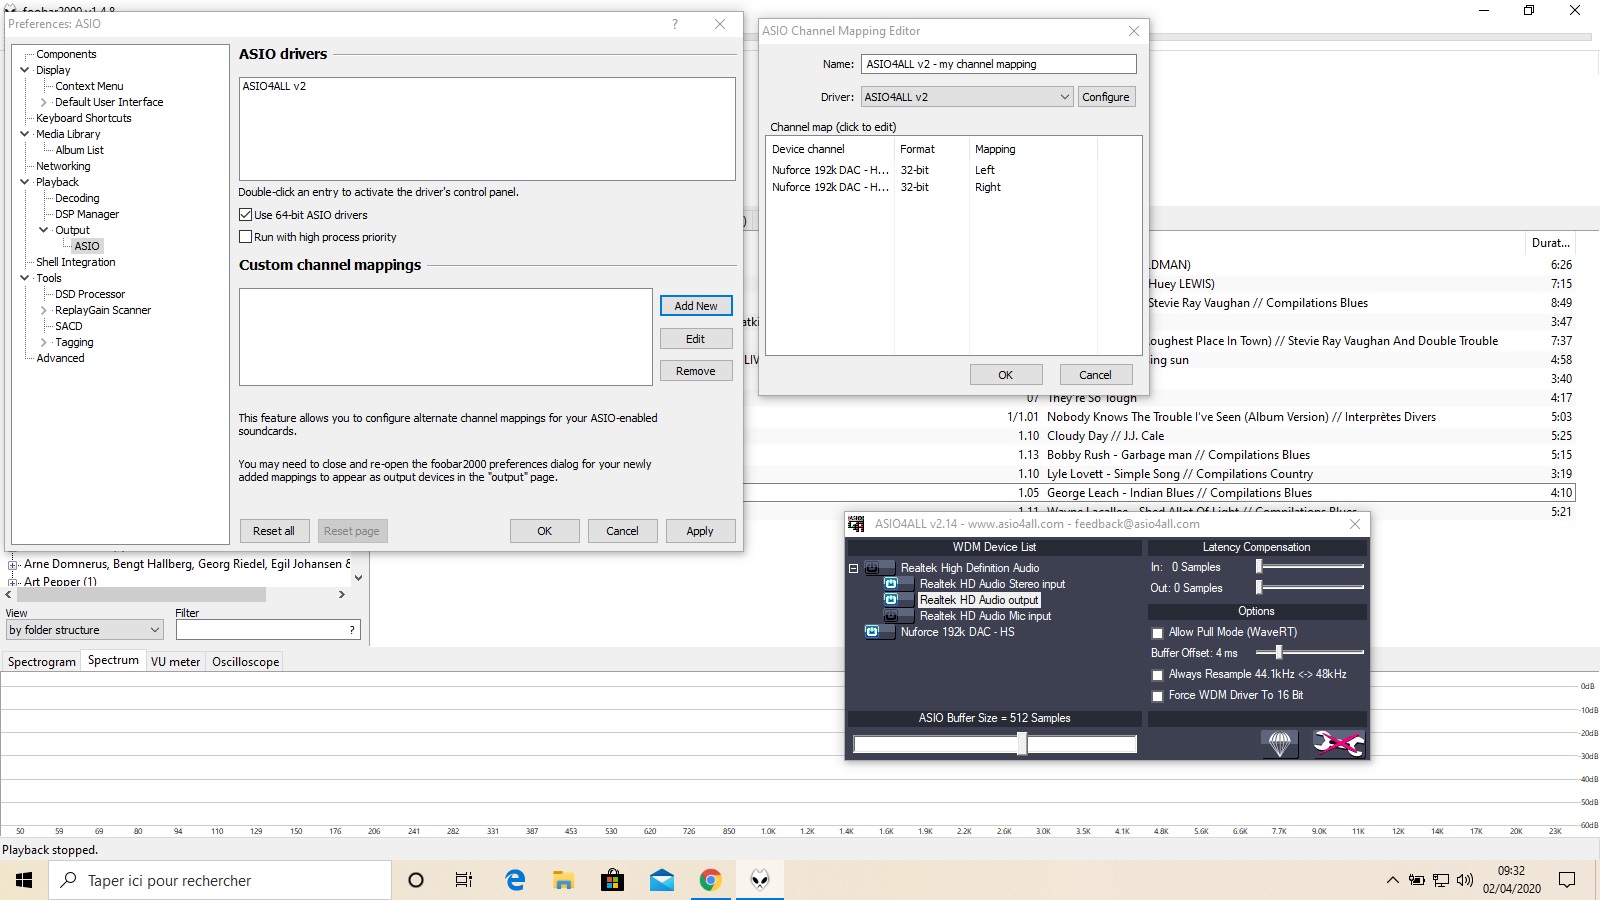Collapse the Realtek High Definition Audio tree

pyautogui.click(x=853, y=568)
